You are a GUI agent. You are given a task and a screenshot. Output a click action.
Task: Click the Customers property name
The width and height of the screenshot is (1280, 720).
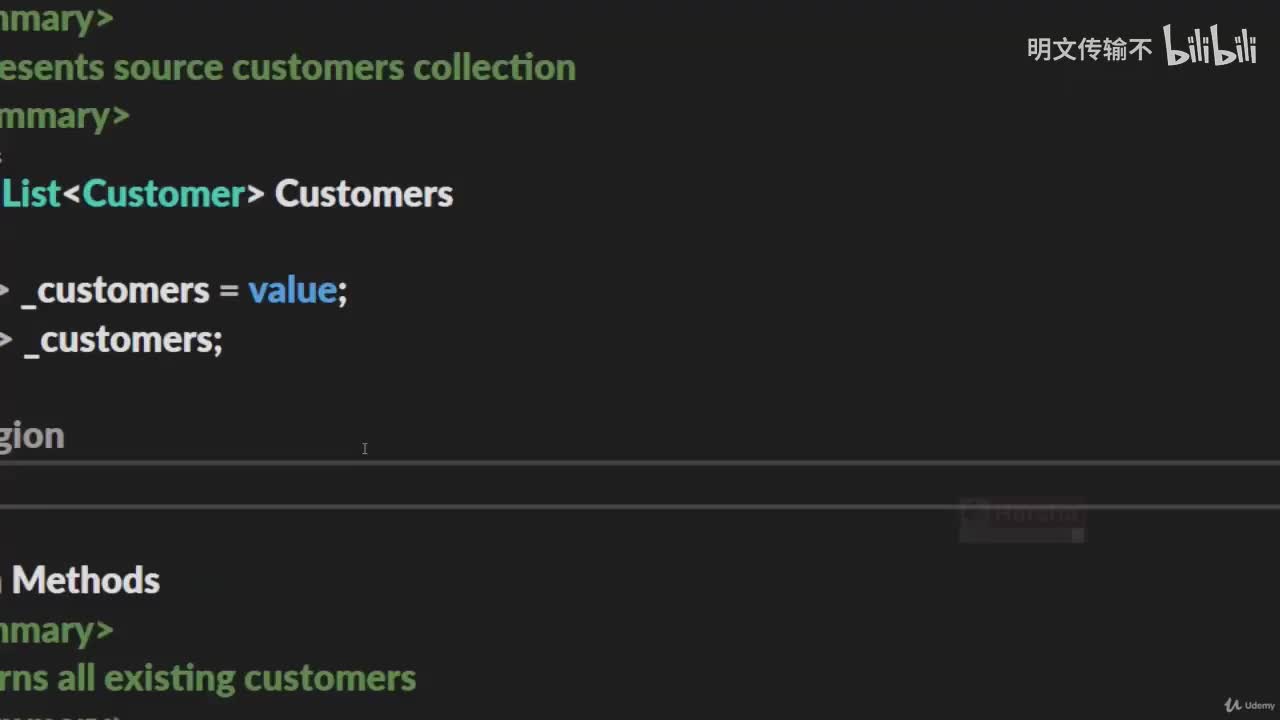tap(364, 194)
